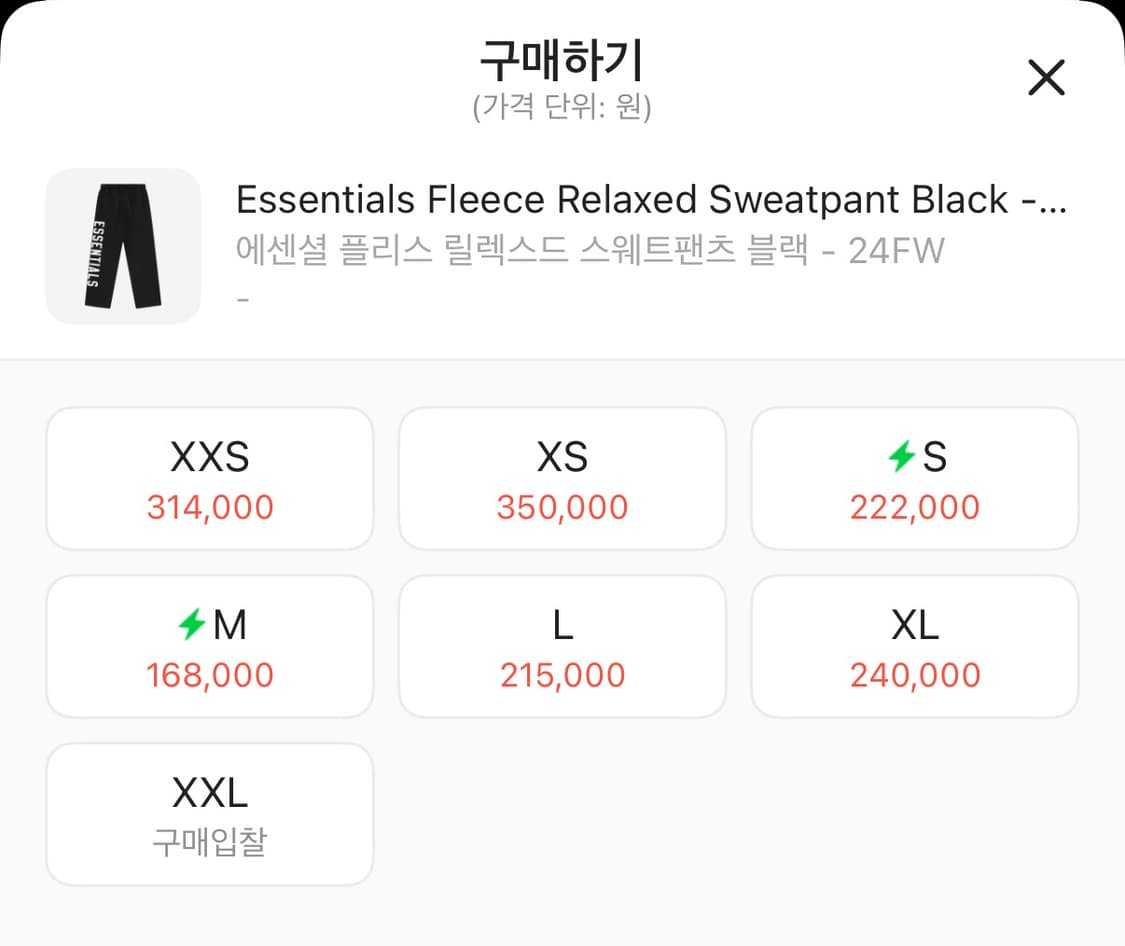Click the 222,000 price
The image size is (1125, 946).
click(x=915, y=507)
